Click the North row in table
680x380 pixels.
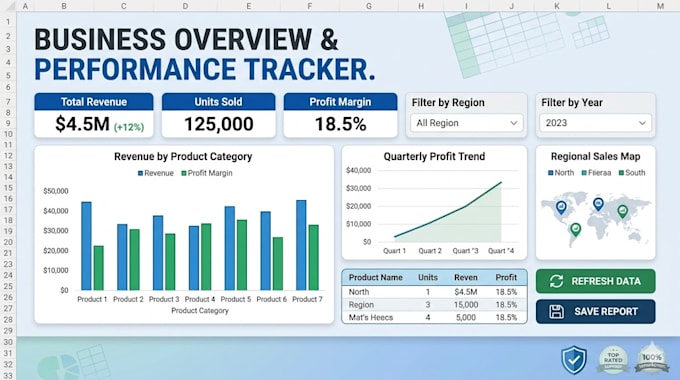tap(434, 292)
